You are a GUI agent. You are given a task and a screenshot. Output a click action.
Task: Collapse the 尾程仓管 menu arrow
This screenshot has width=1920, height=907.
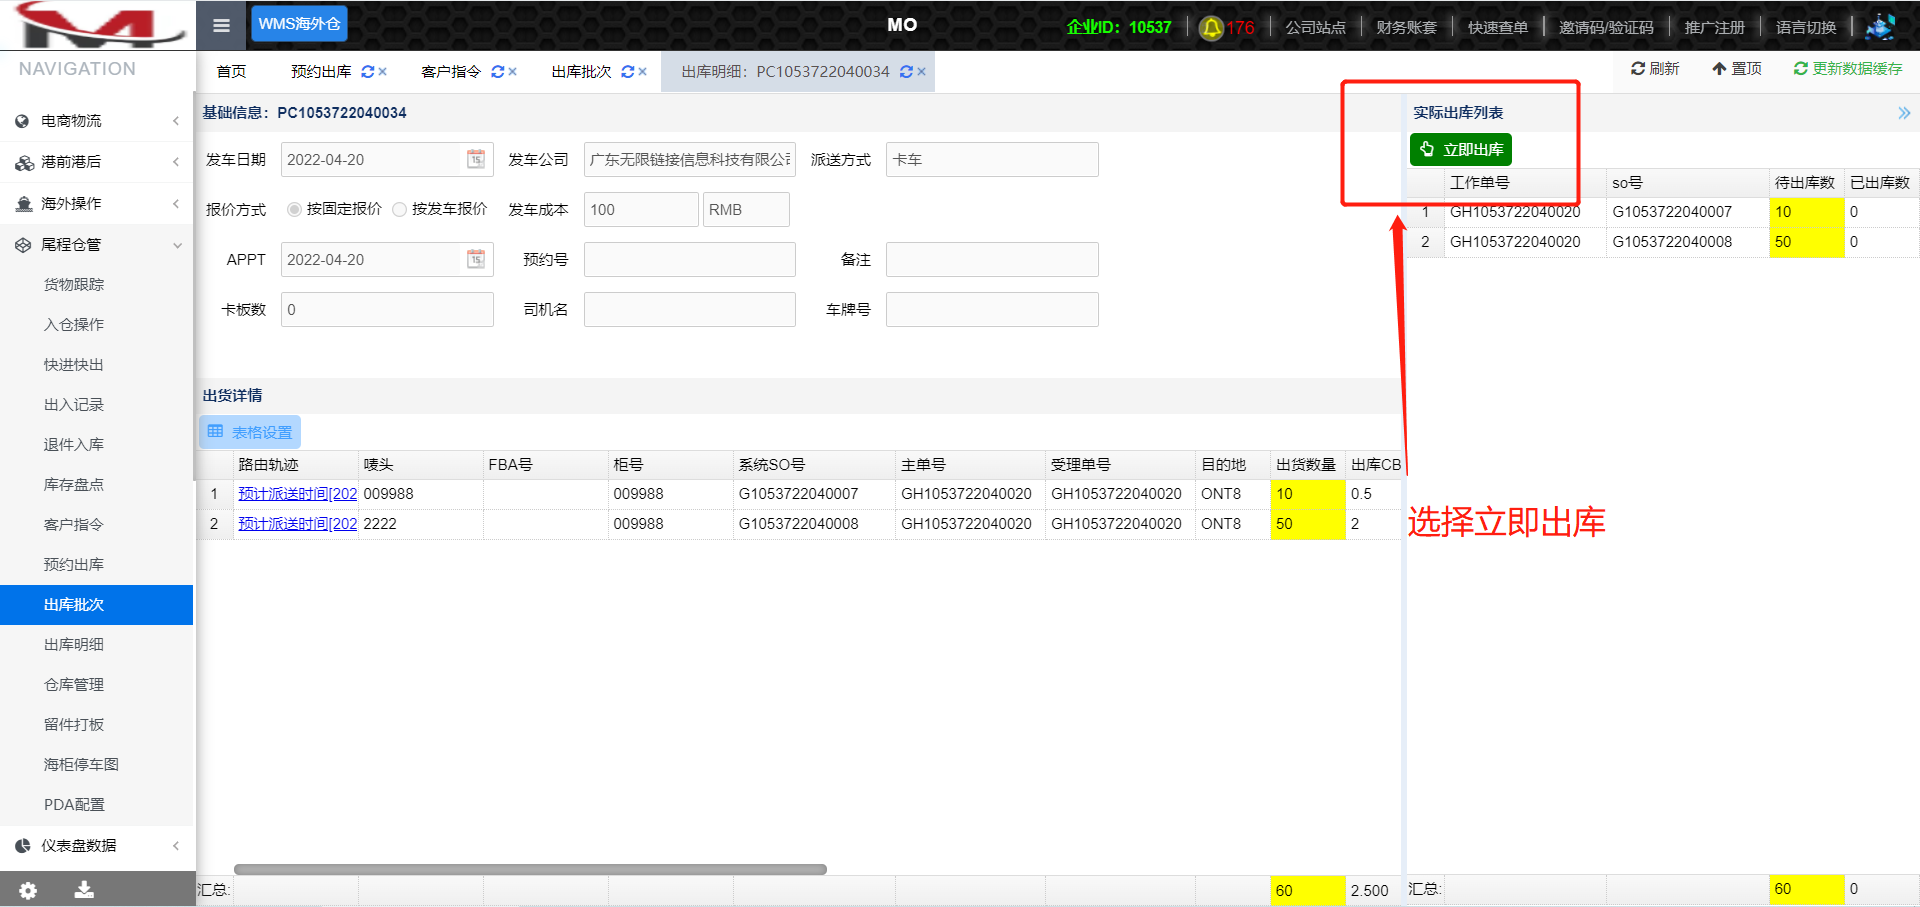click(177, 245)
